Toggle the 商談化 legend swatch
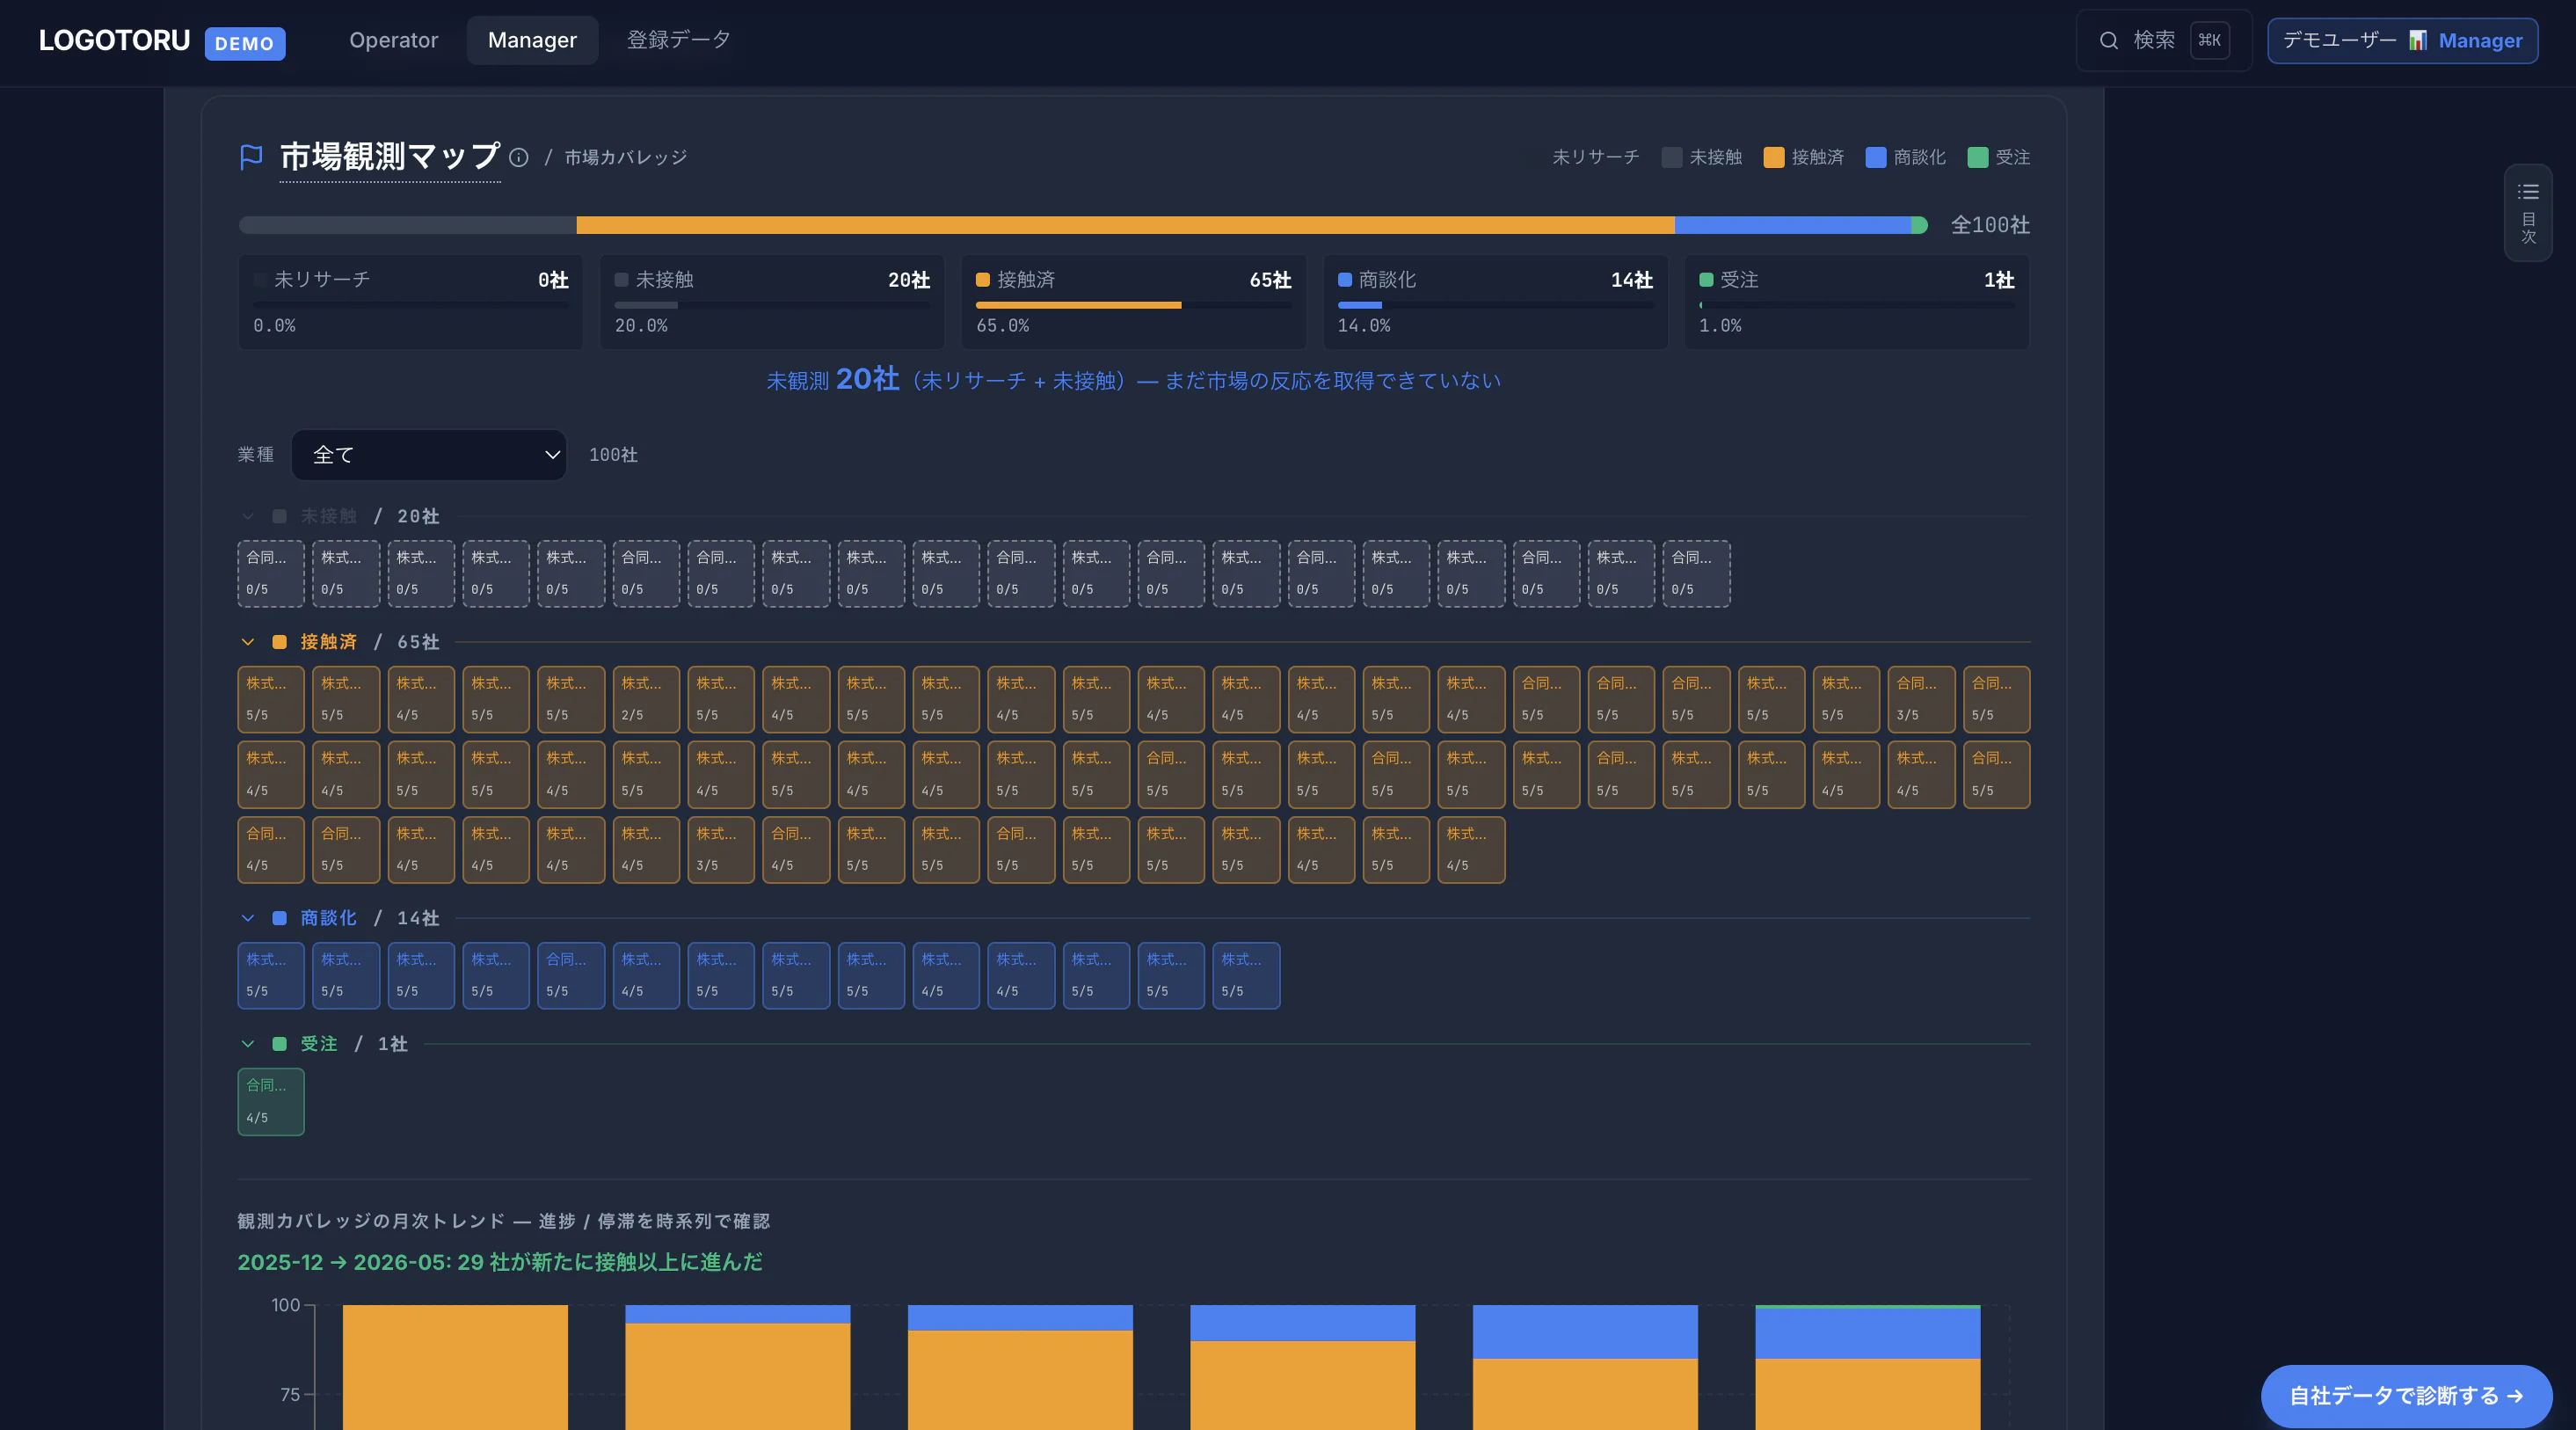This screenshot has height=1430, width=2576. tap(1875, 157)
